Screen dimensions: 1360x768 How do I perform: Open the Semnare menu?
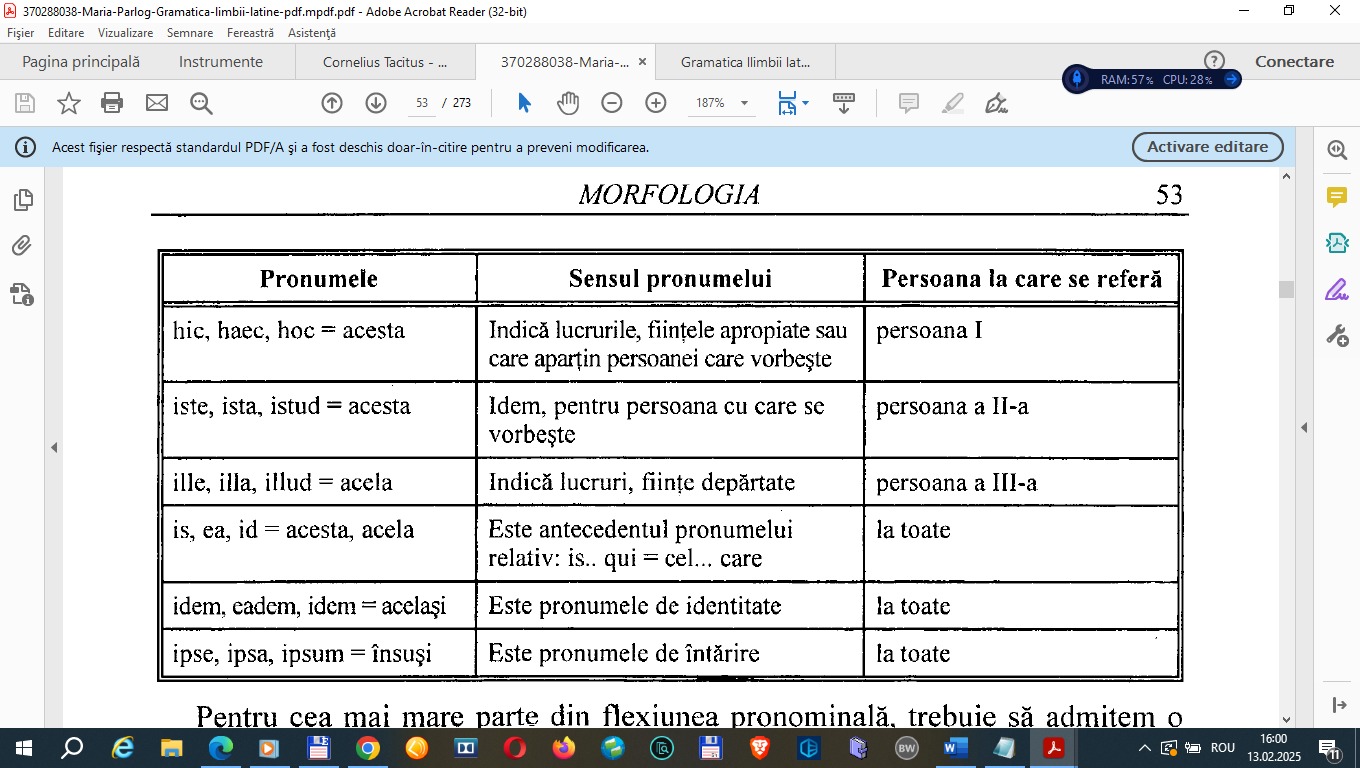190,33
